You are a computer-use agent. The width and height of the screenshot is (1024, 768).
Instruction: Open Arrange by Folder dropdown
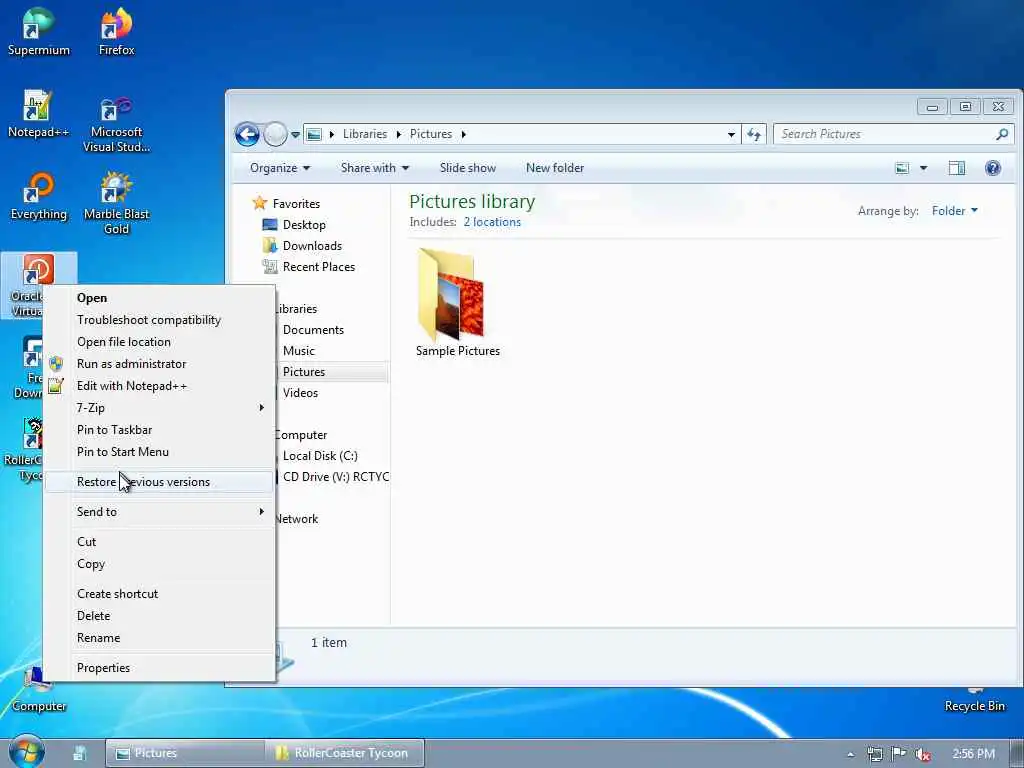(x=954, y=211)
